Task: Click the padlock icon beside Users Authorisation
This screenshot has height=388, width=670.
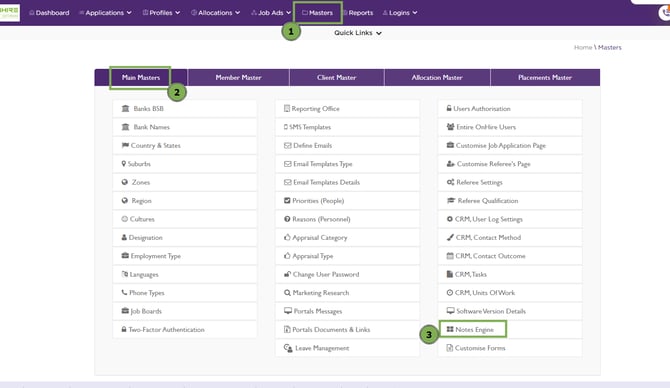Action: 449,109
